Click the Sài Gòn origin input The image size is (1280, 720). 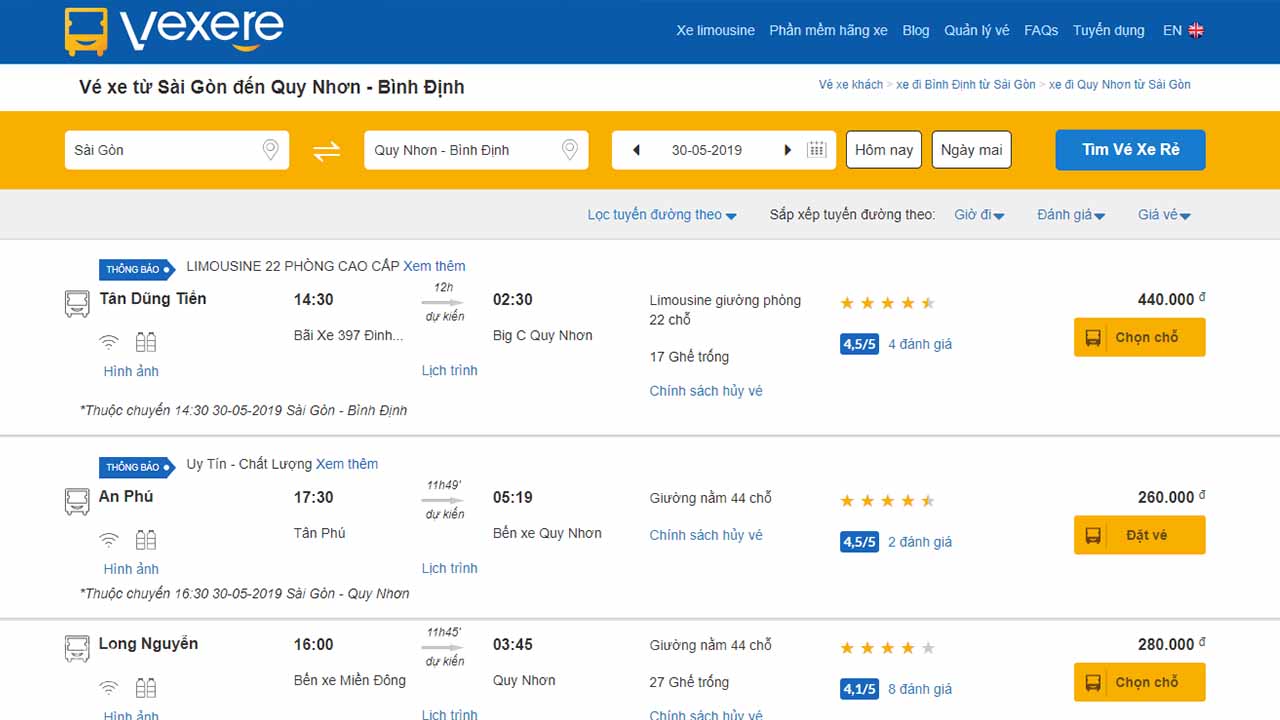pyautogui.click(x=177, y=150)
